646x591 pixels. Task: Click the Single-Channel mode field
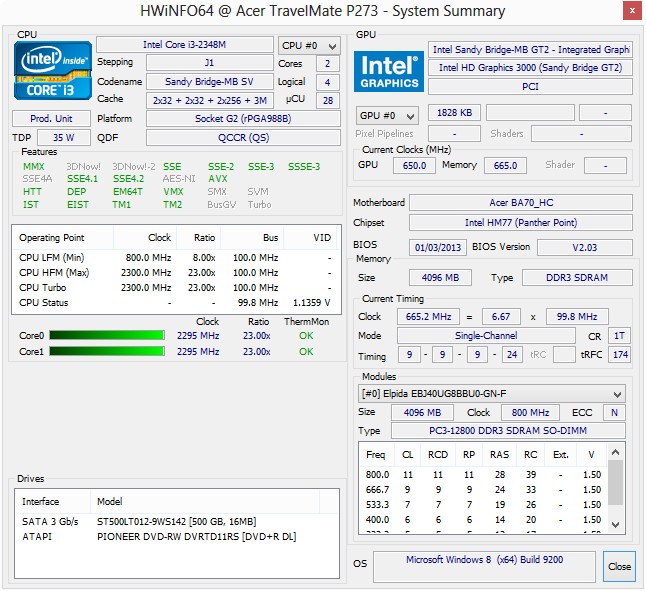(486, 336)
